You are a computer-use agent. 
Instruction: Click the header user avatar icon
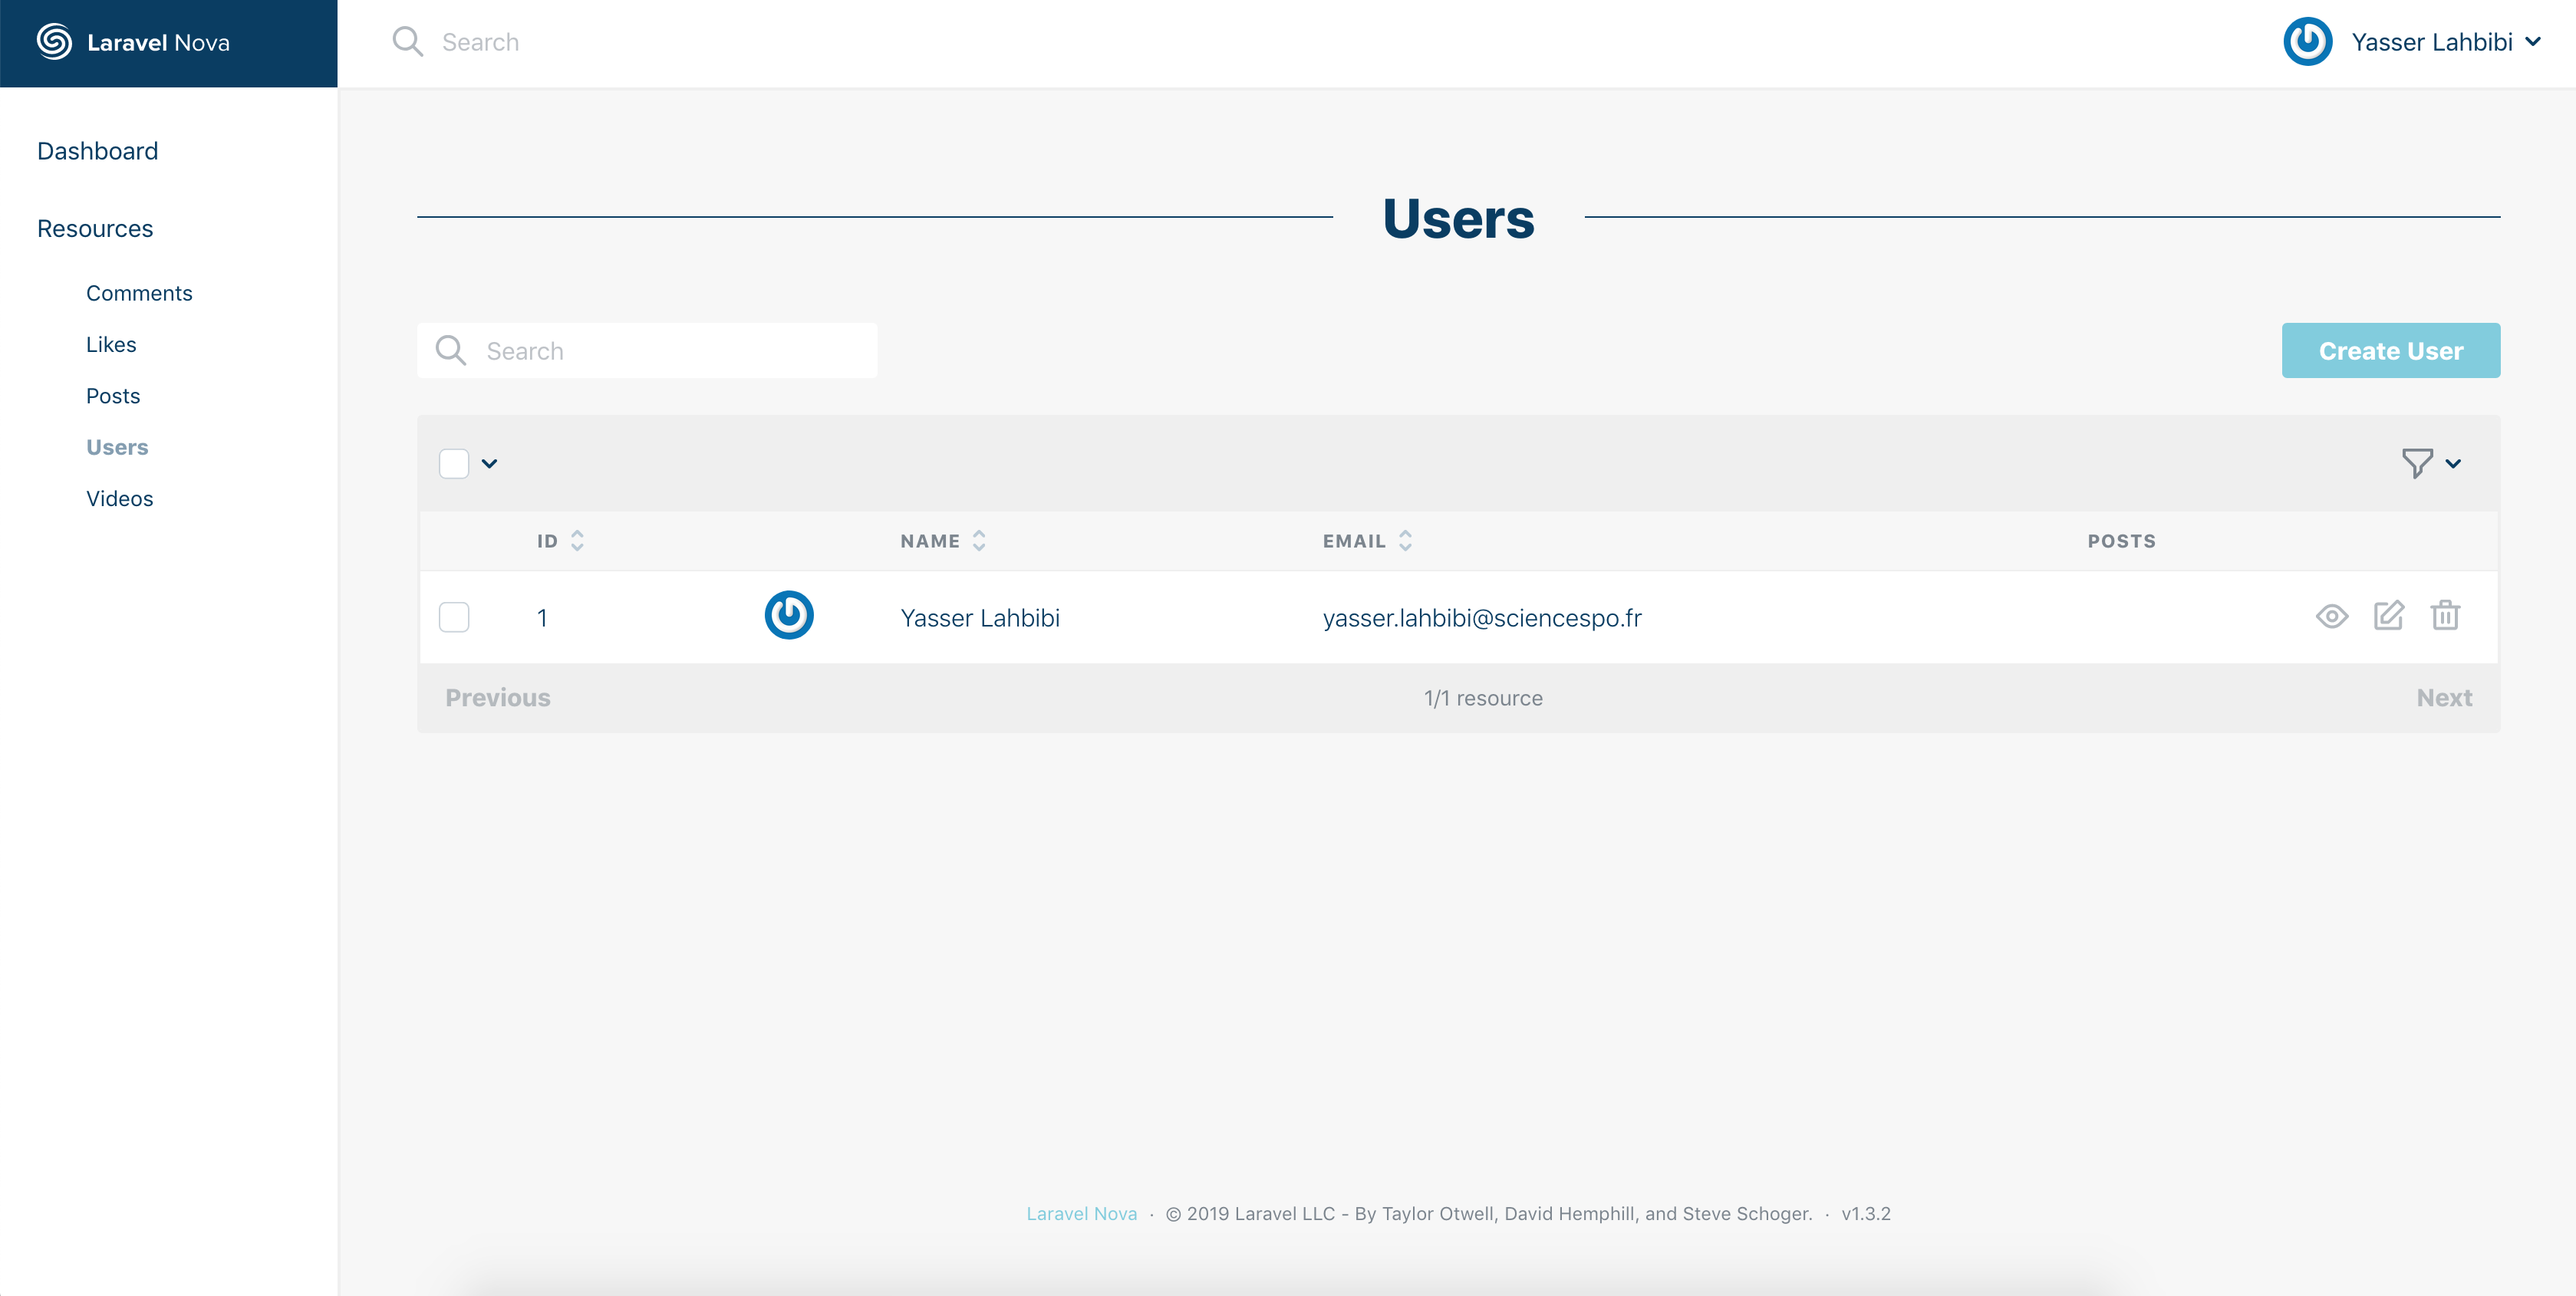[2307, 42]
